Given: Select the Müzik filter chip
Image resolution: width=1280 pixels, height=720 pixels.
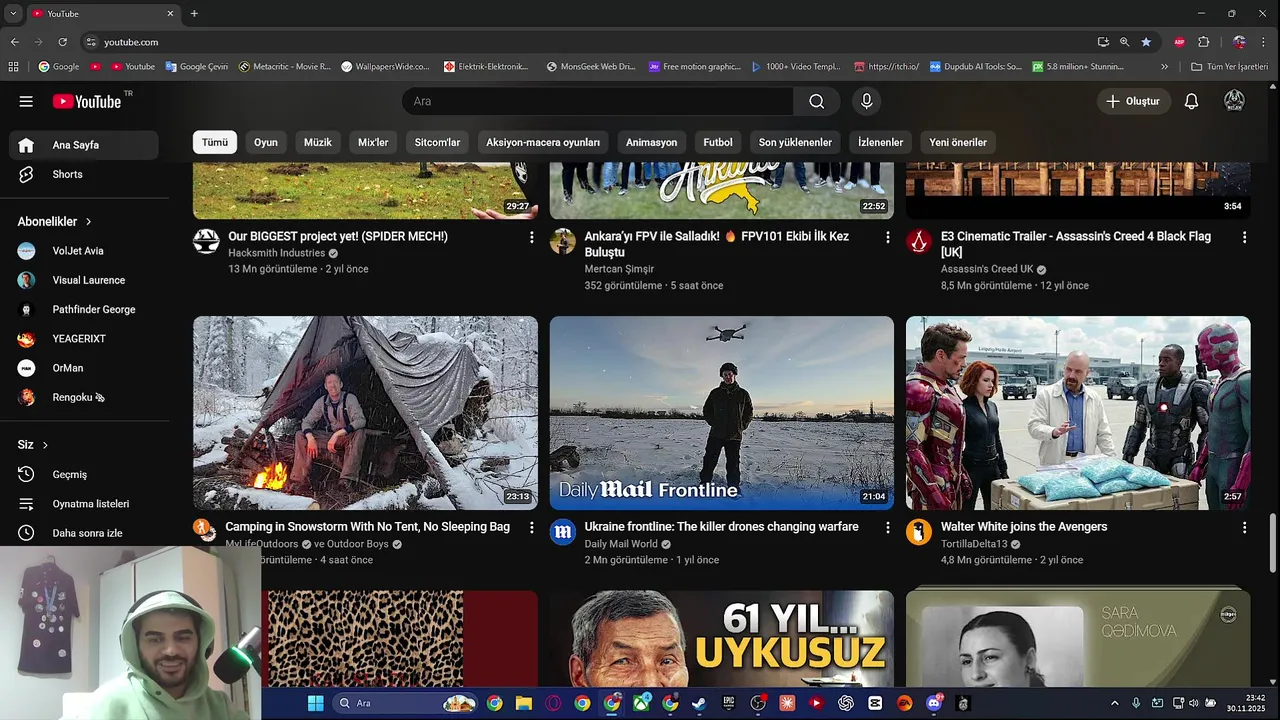Looking at the screenshot, I should click(x=318, y=142).
